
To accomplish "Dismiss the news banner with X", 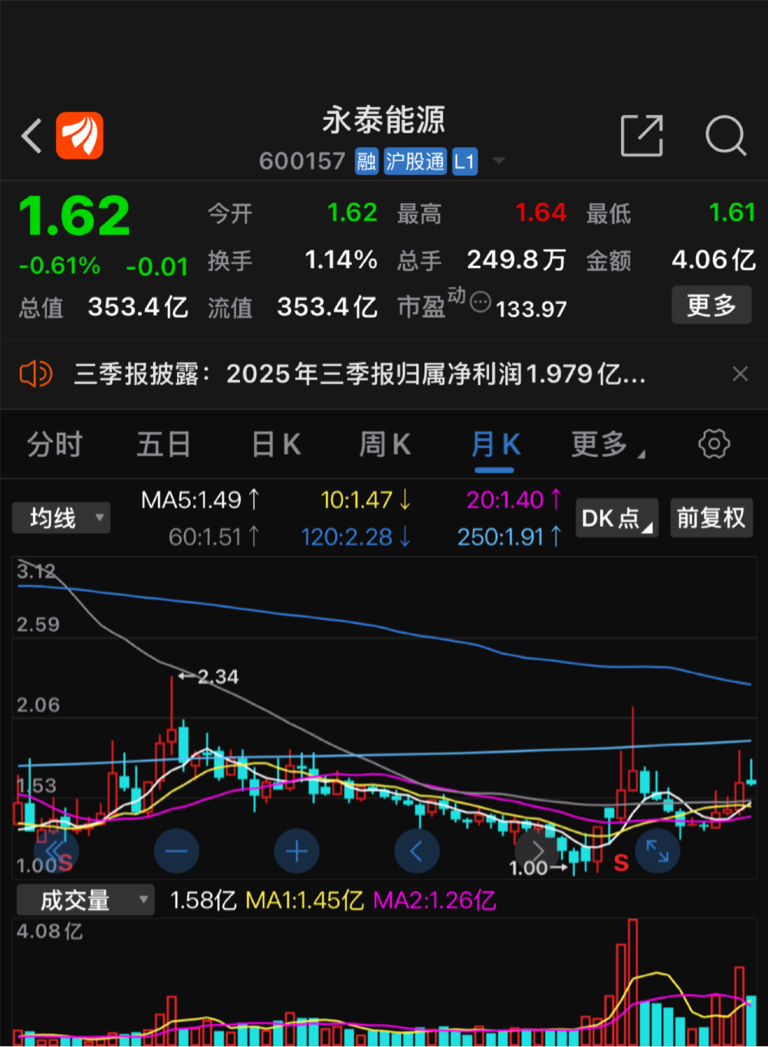I will 740,374.
